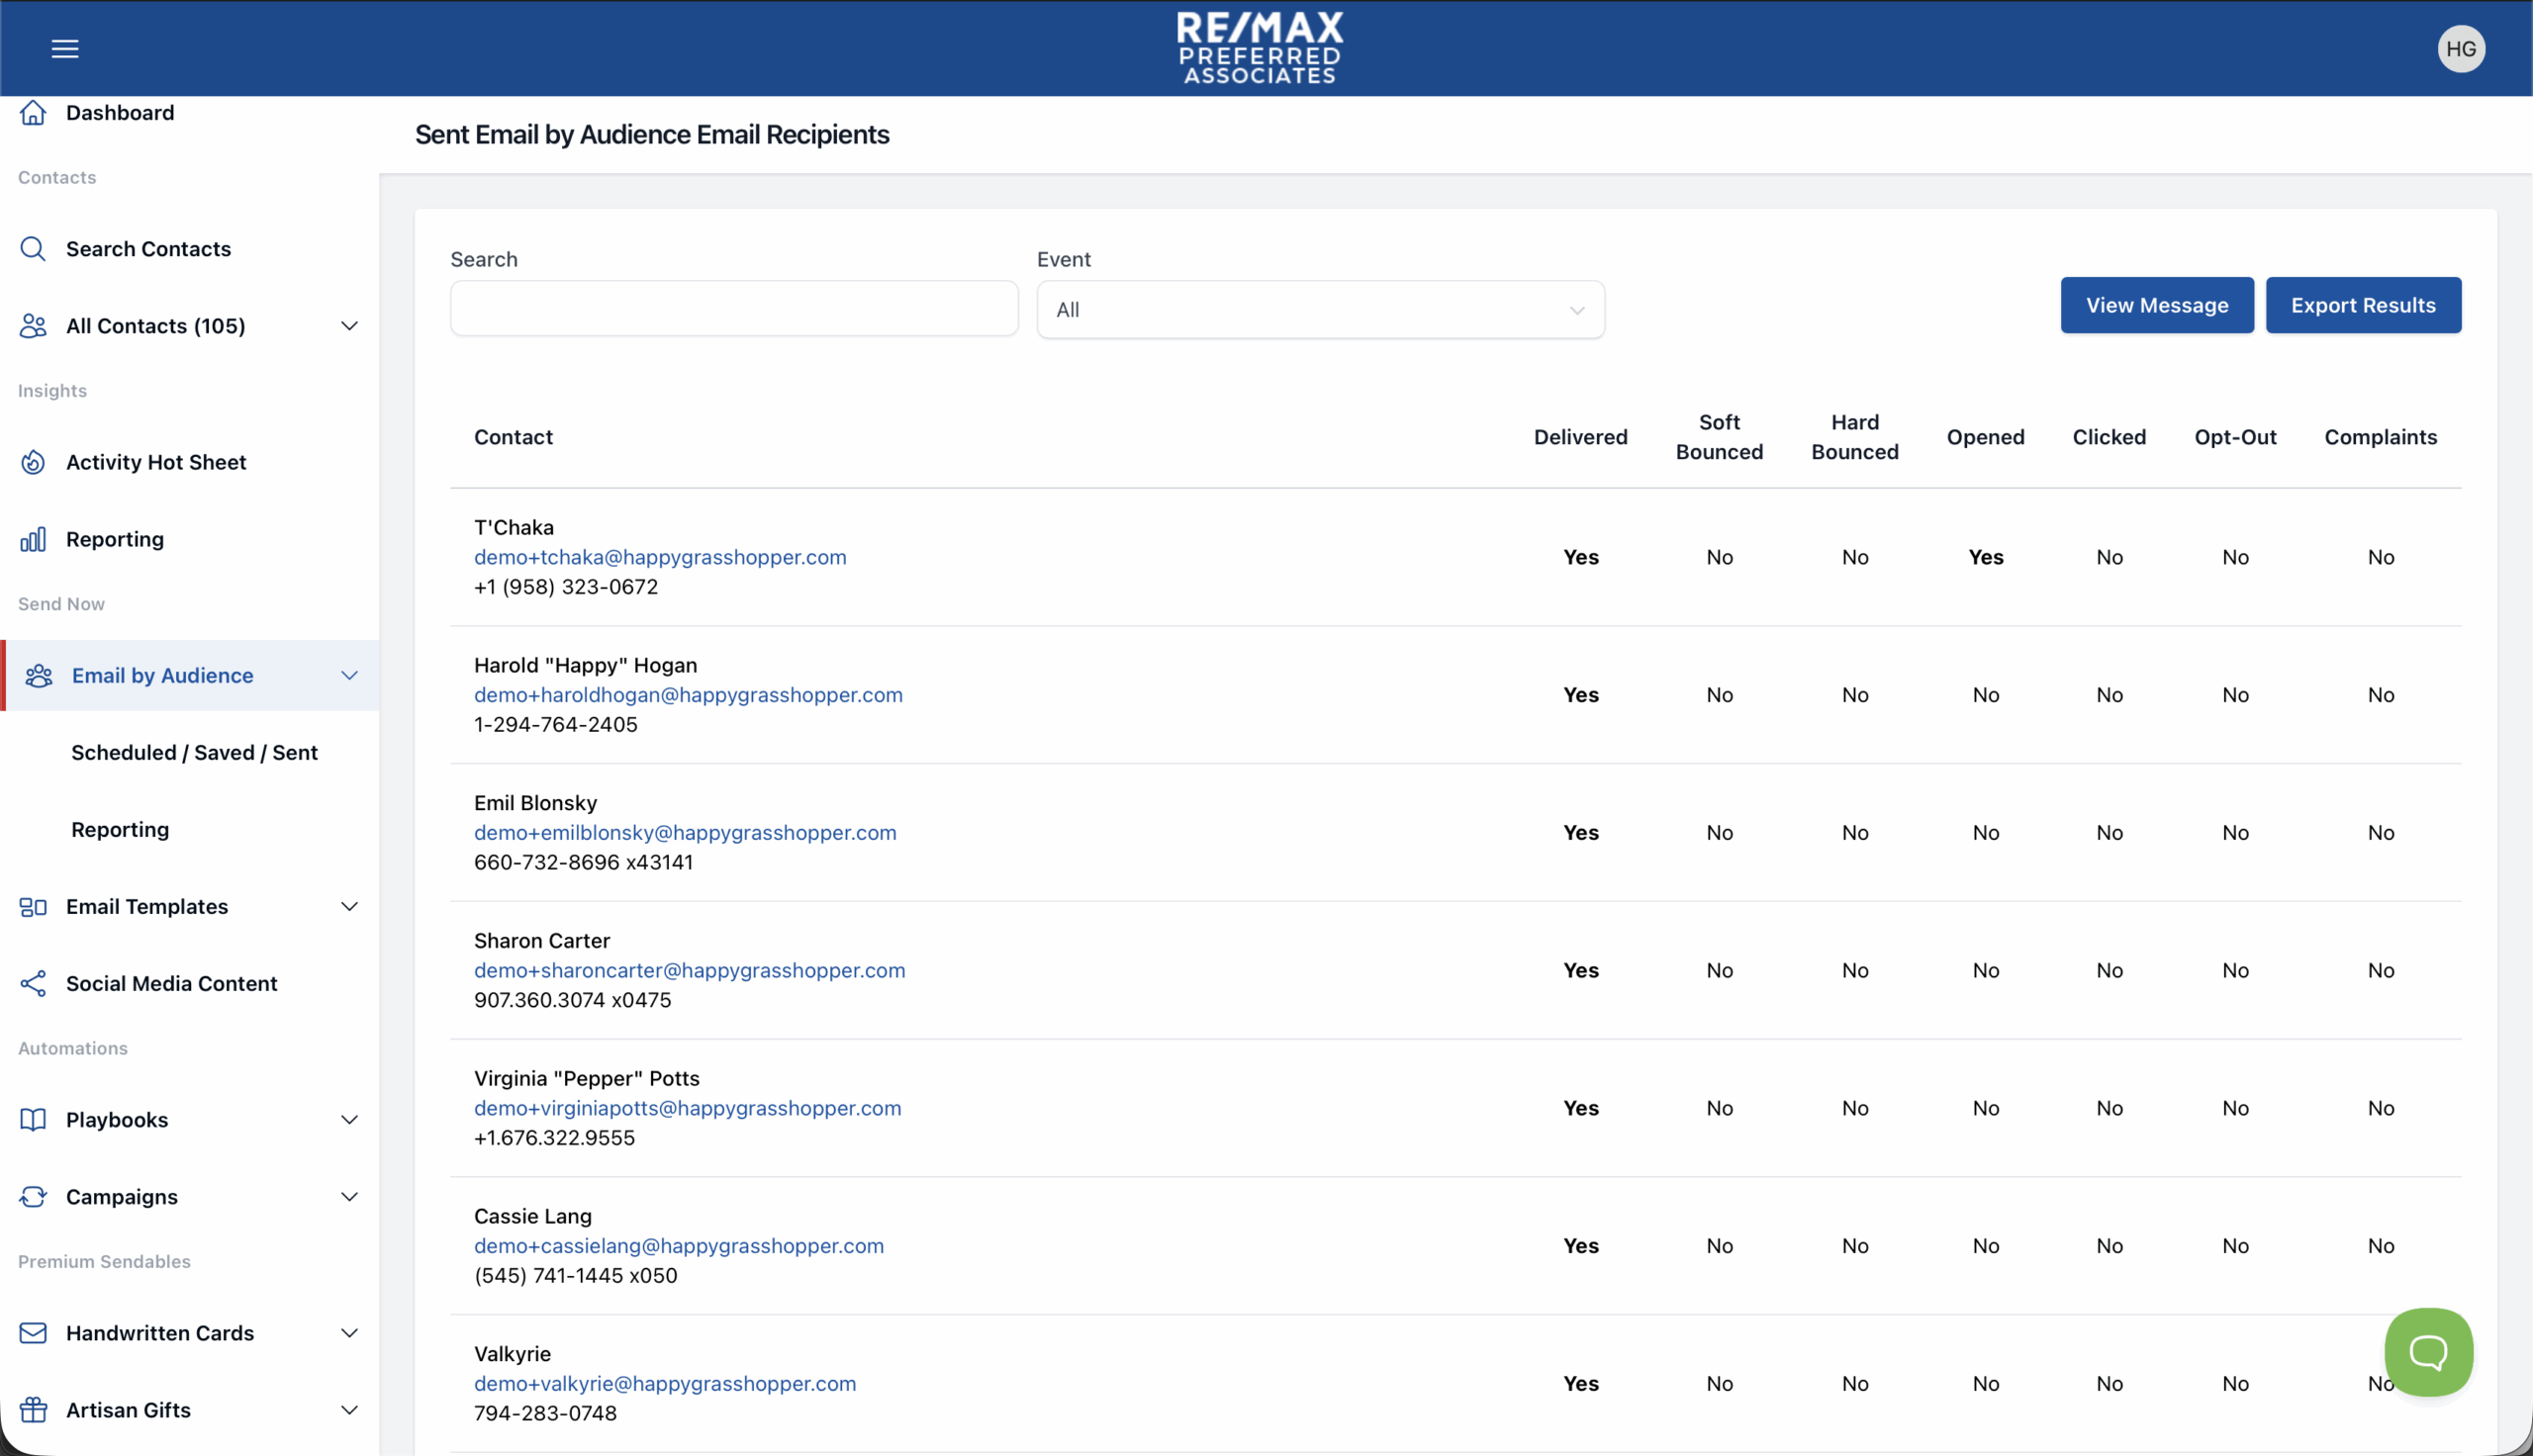Expand the All Contacts (105) chevron
The height and width of the screenshot is (1456, 2533).
[349, 326]
